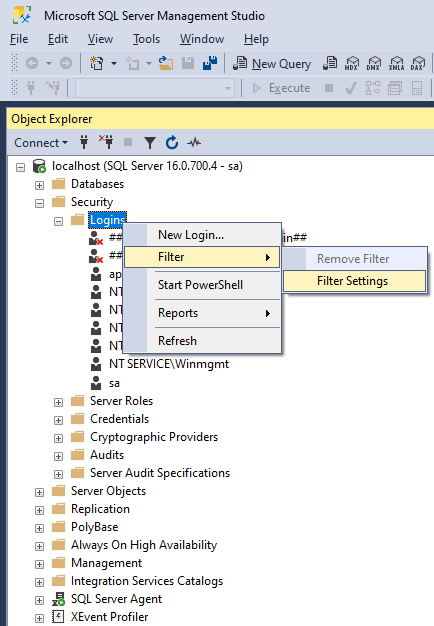Choose Start PowerShell in the context menu
Image resolution: width=434 pixels, height=626 pixels.
[x=203, y=285]
